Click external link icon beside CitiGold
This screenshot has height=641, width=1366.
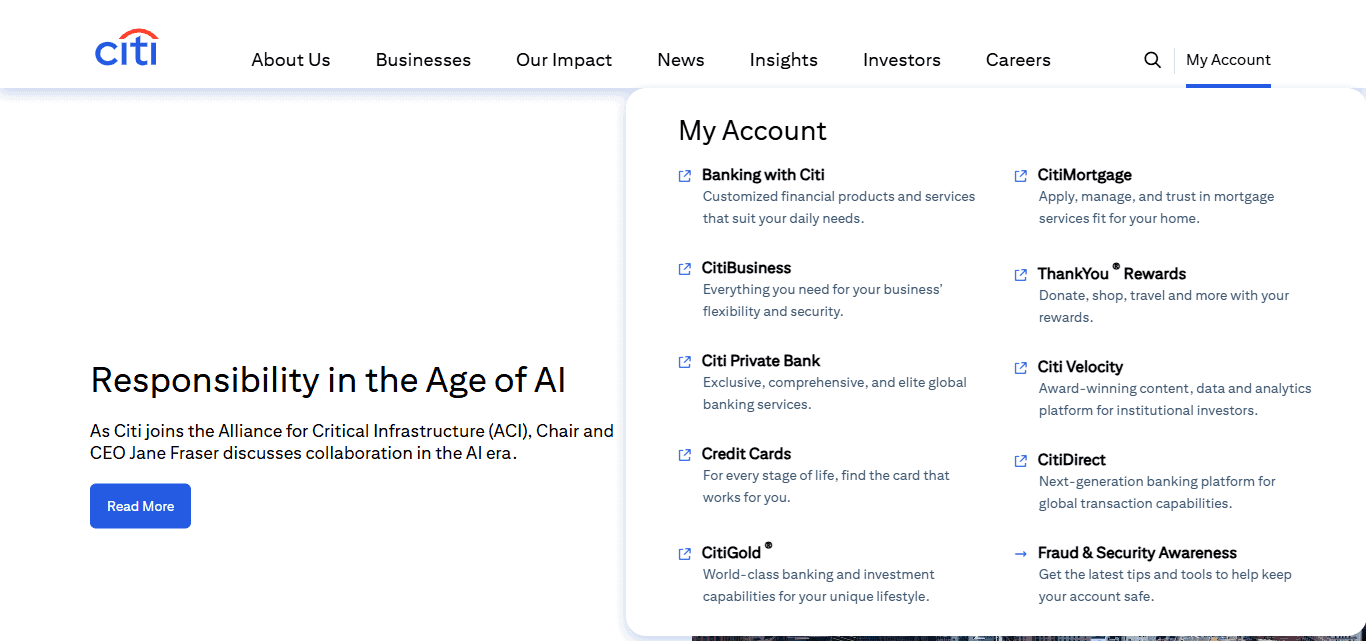[685, 554]
